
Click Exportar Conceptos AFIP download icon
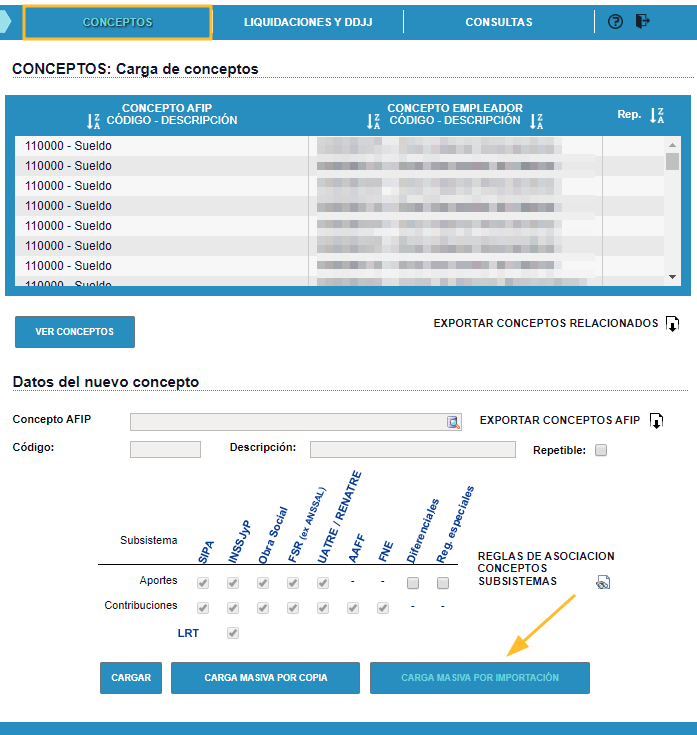coord(656,421)
